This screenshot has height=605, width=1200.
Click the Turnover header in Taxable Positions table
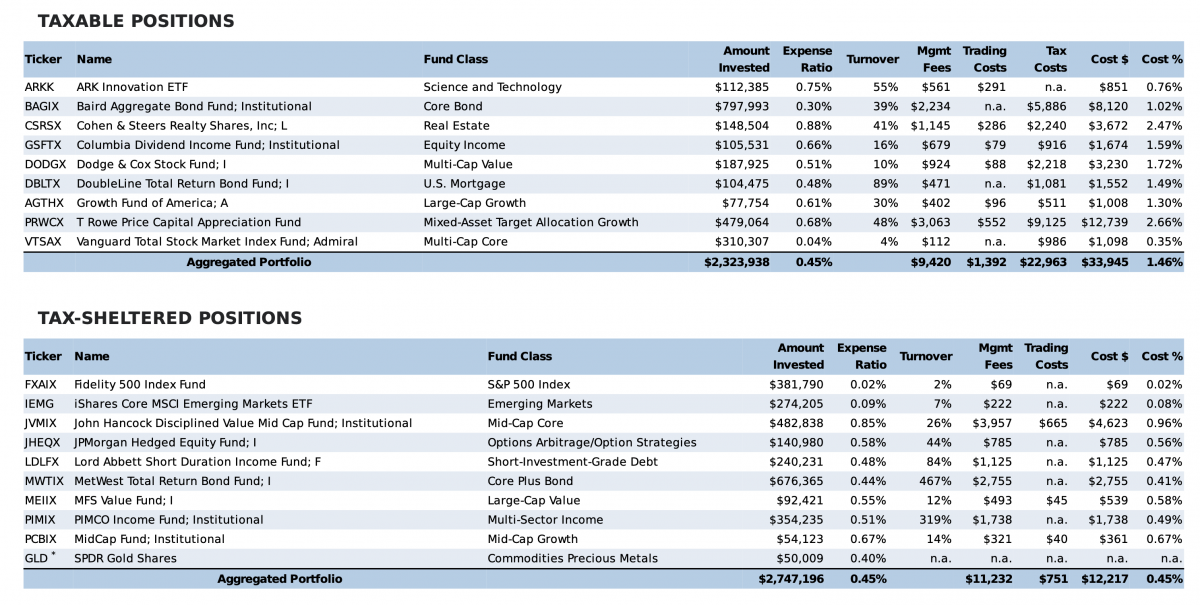coord(872,59)
